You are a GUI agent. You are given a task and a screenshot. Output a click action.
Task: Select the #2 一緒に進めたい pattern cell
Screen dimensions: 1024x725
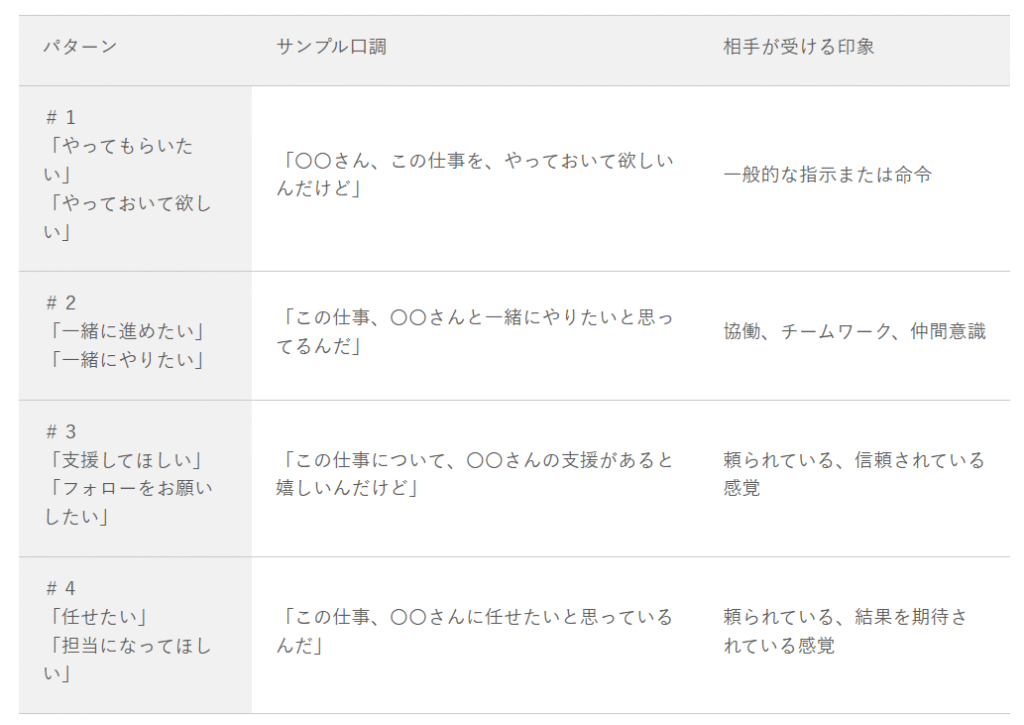click(135, 336)
